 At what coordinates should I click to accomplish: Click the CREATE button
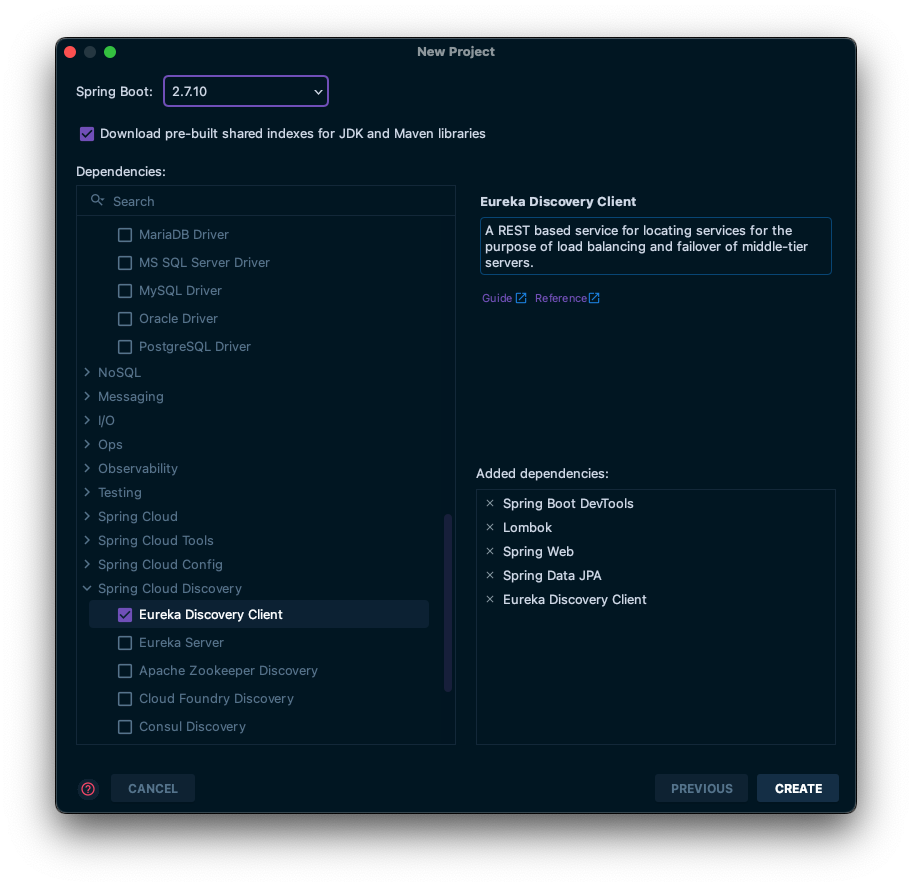798,789
